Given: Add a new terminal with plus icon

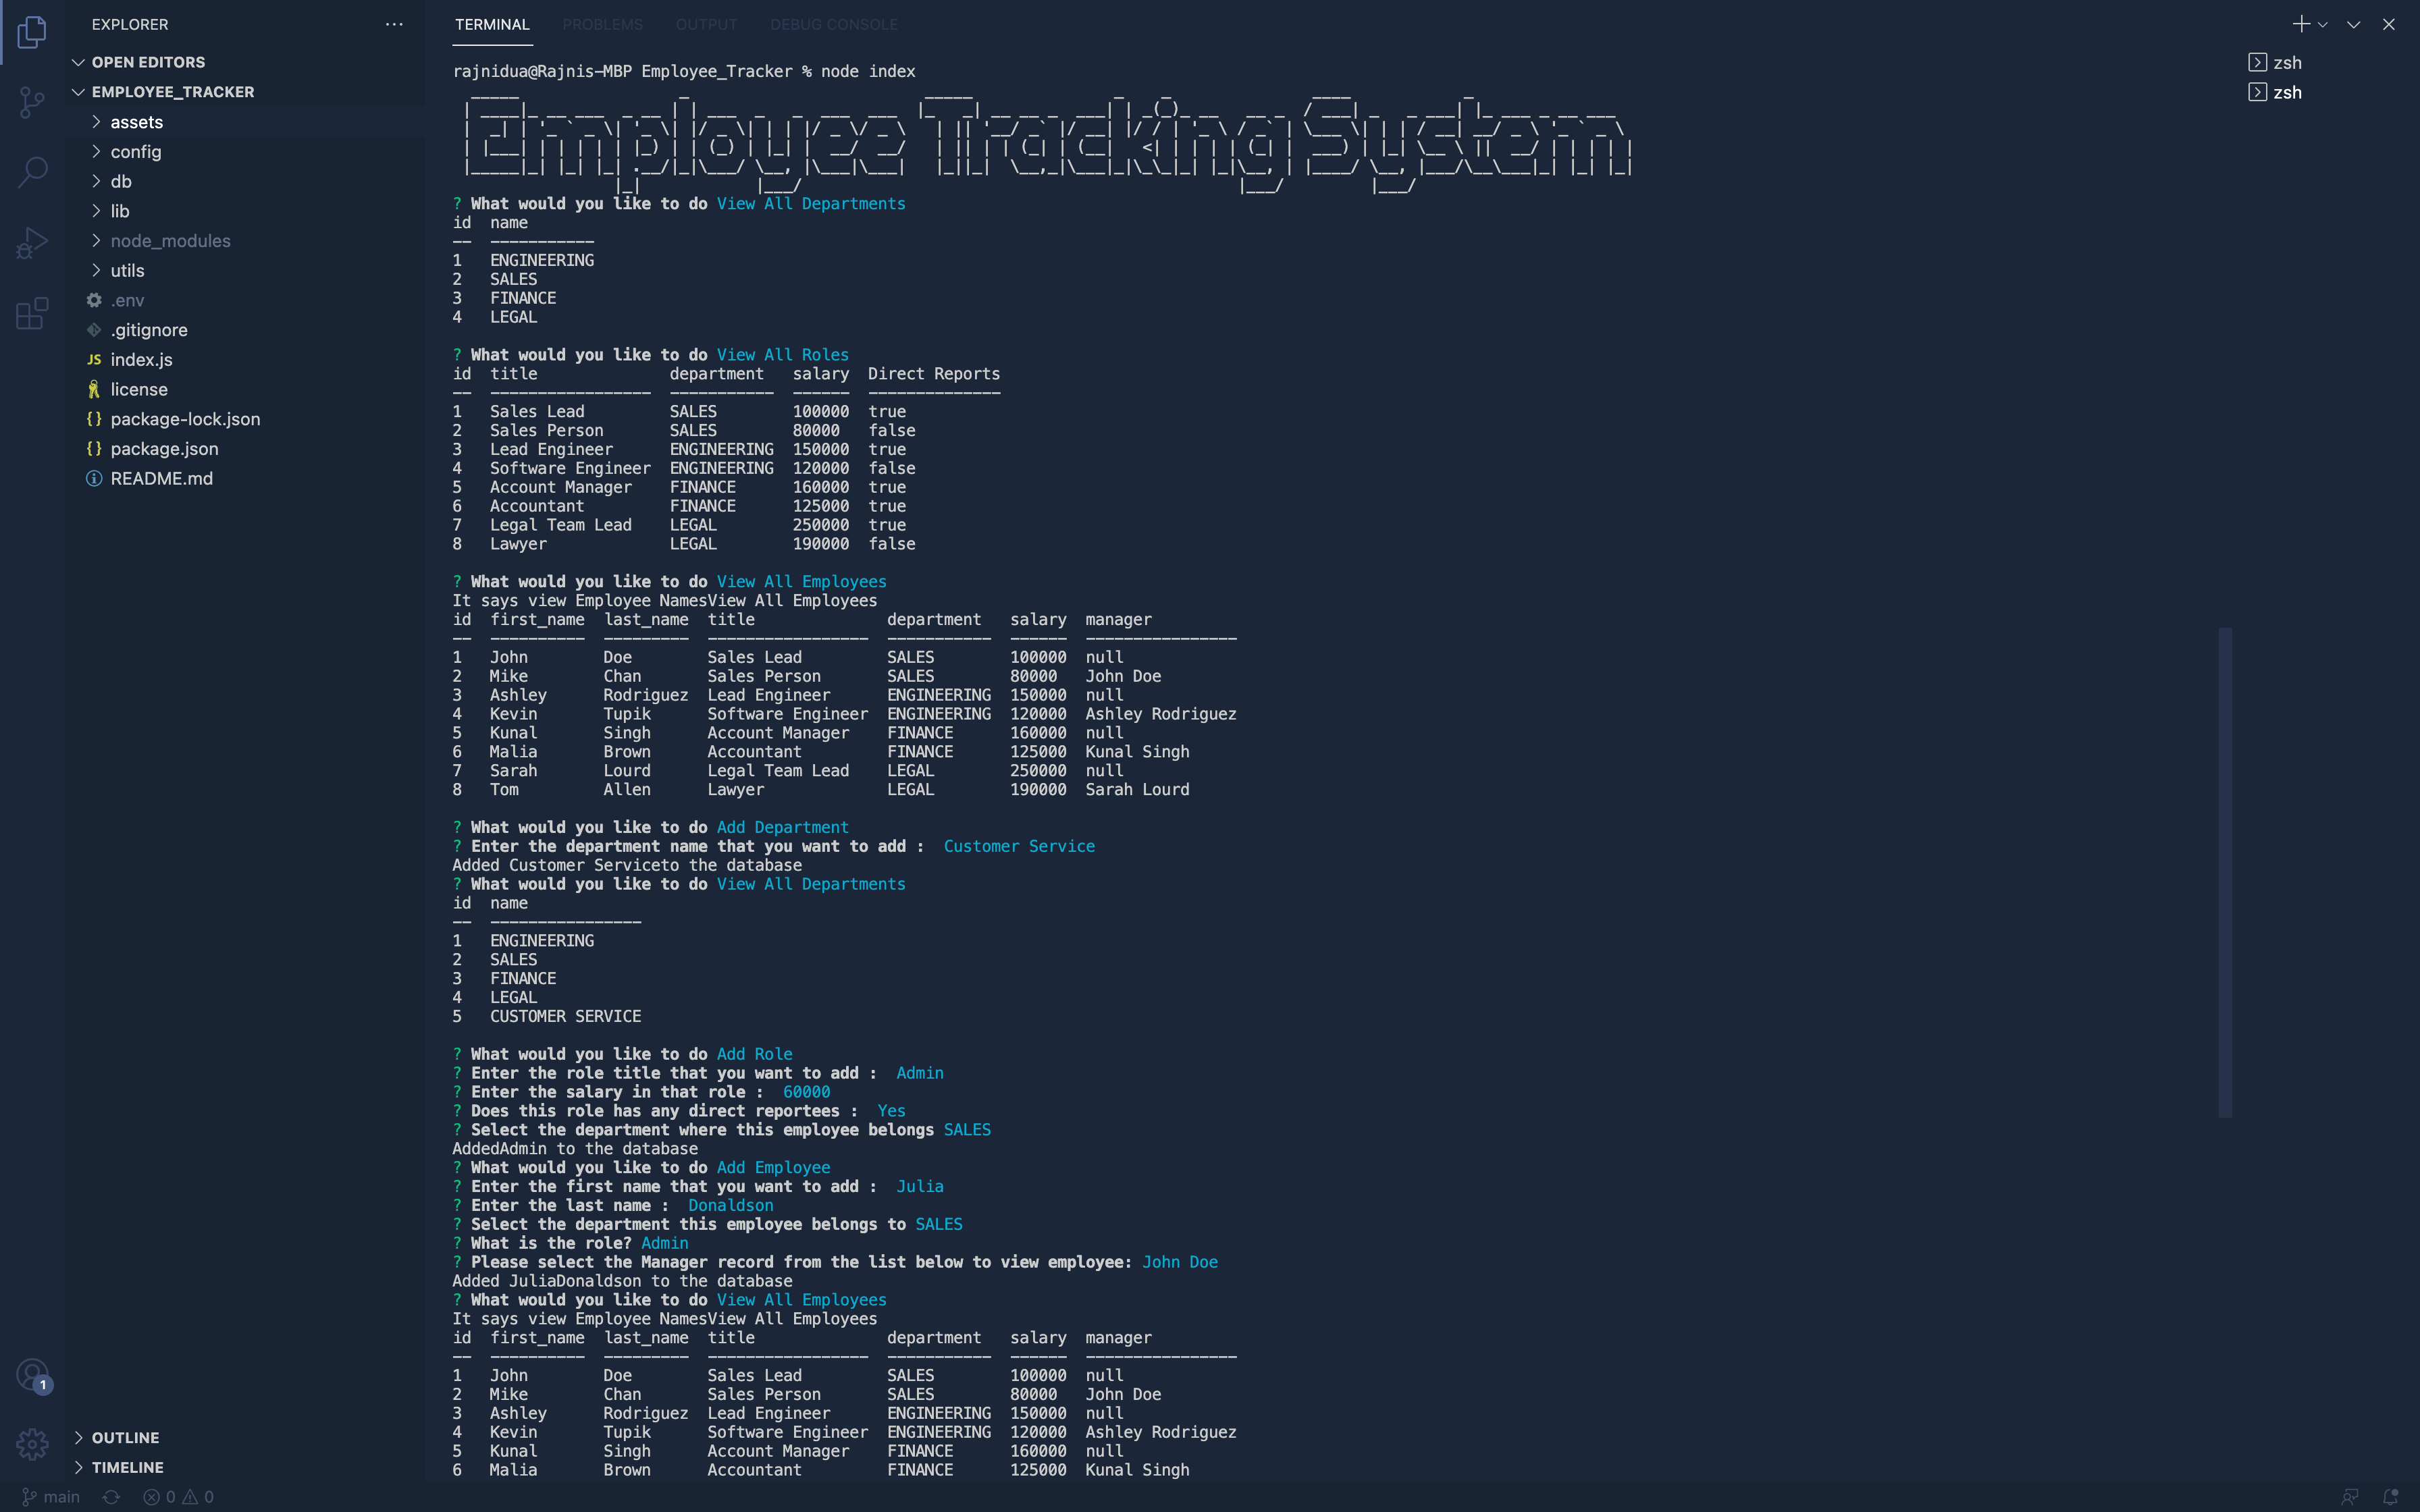Looking at the screenshot, I should click(2301, 24).
